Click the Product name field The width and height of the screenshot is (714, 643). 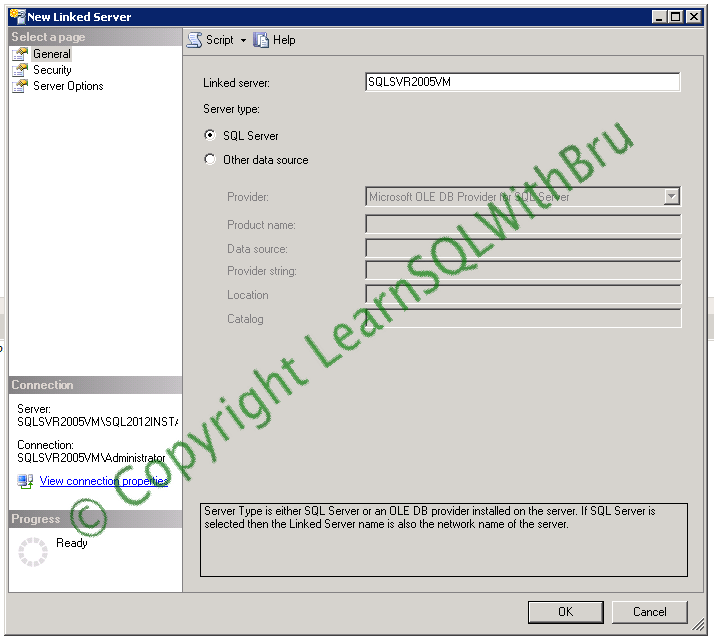coord(523,225)
